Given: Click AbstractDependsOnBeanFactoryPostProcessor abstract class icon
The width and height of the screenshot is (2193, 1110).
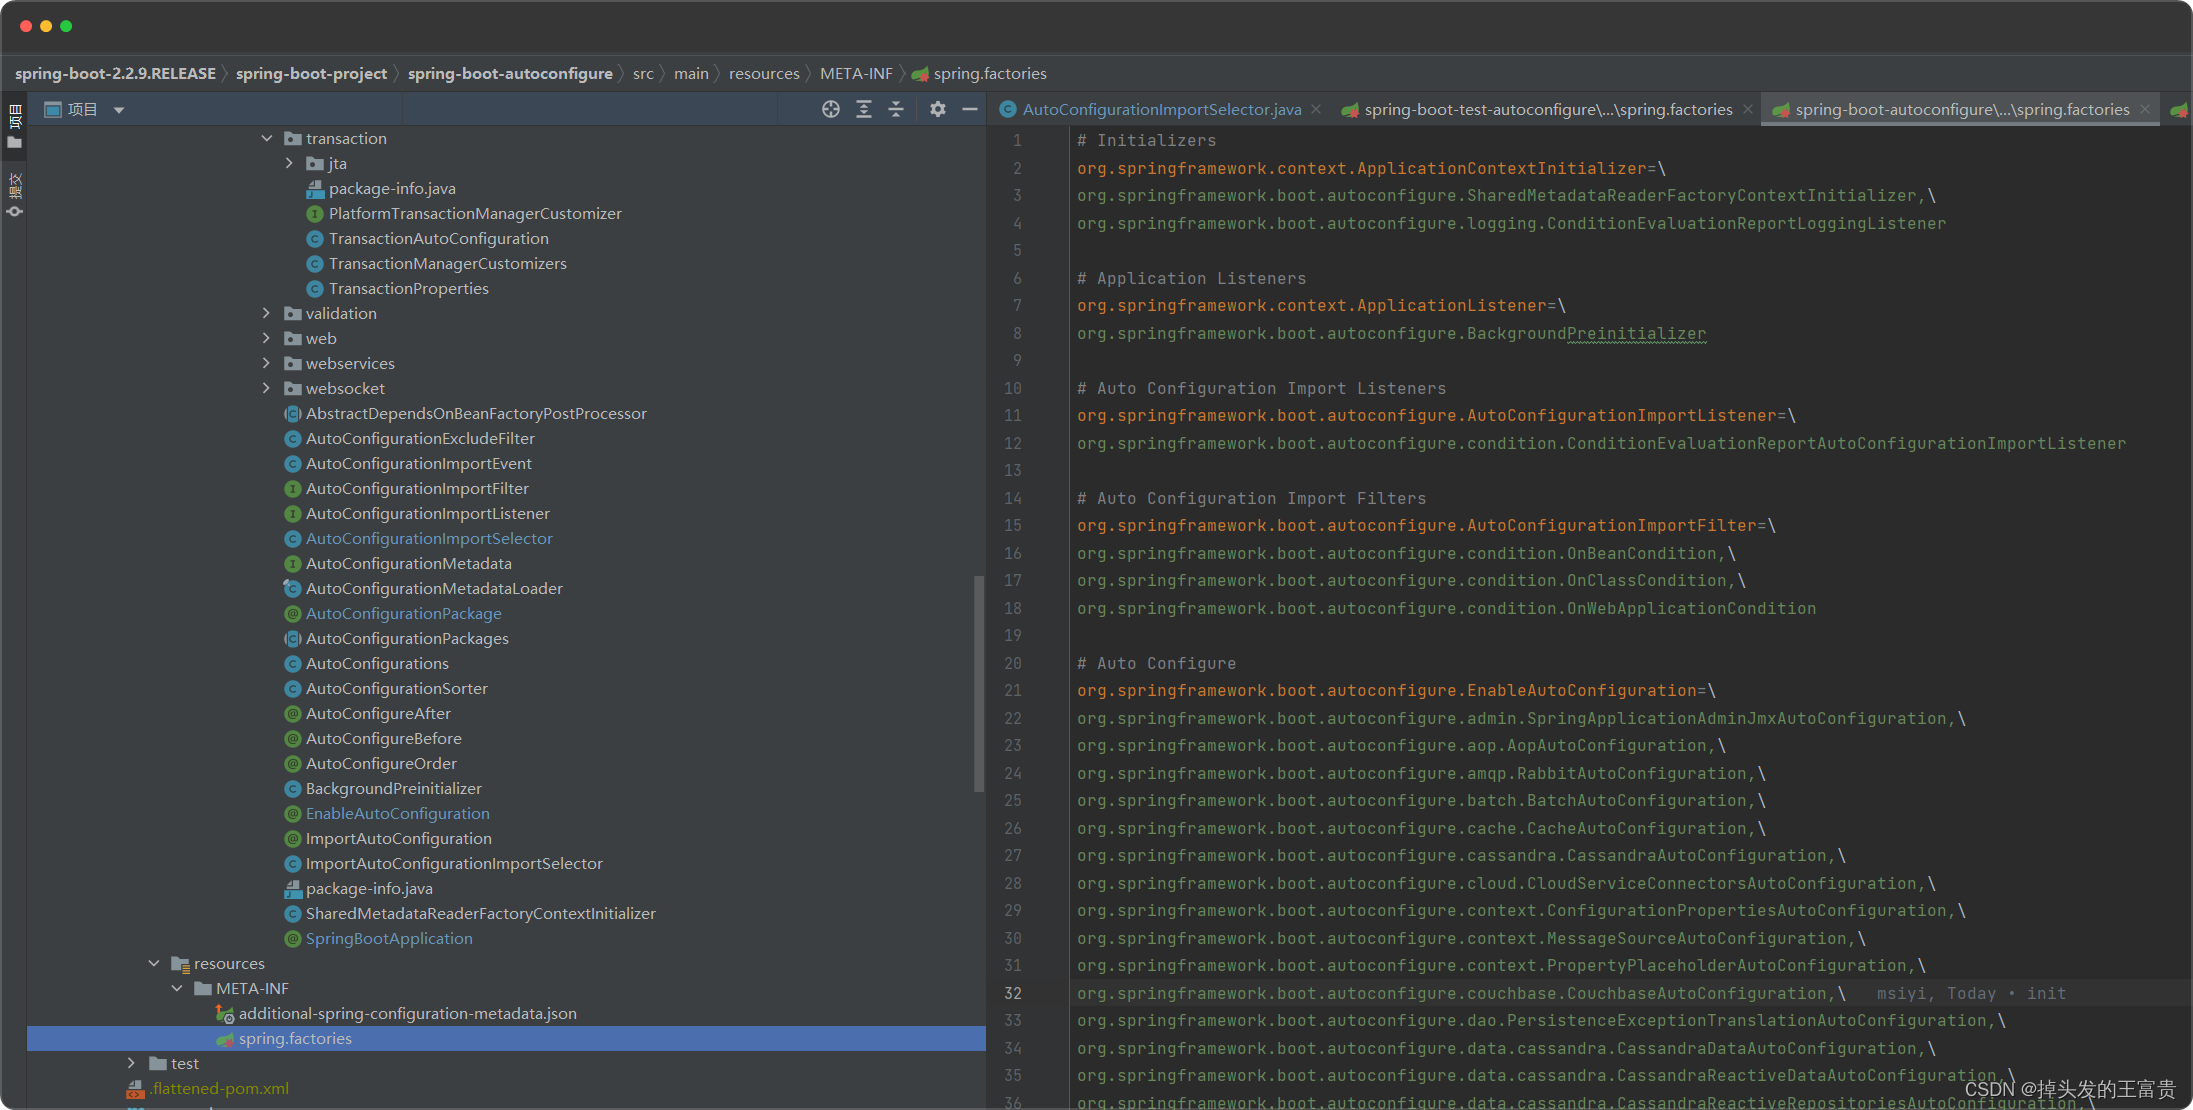Looking at the screenshot, I should (292, 413).
